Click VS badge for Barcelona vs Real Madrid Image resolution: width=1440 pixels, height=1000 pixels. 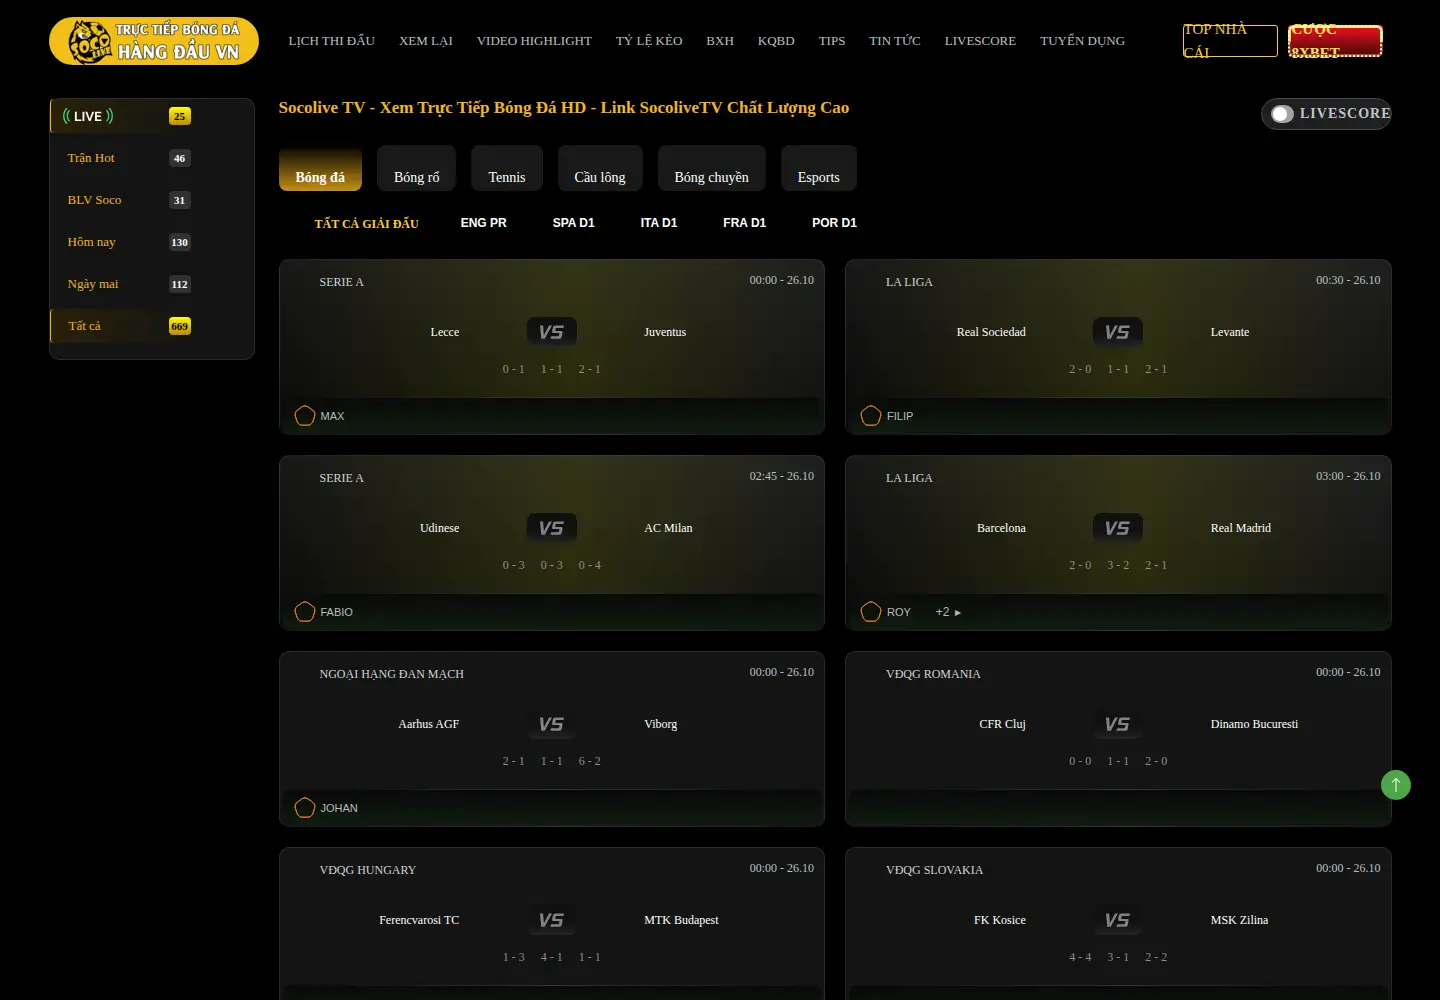coord(1117,528)
